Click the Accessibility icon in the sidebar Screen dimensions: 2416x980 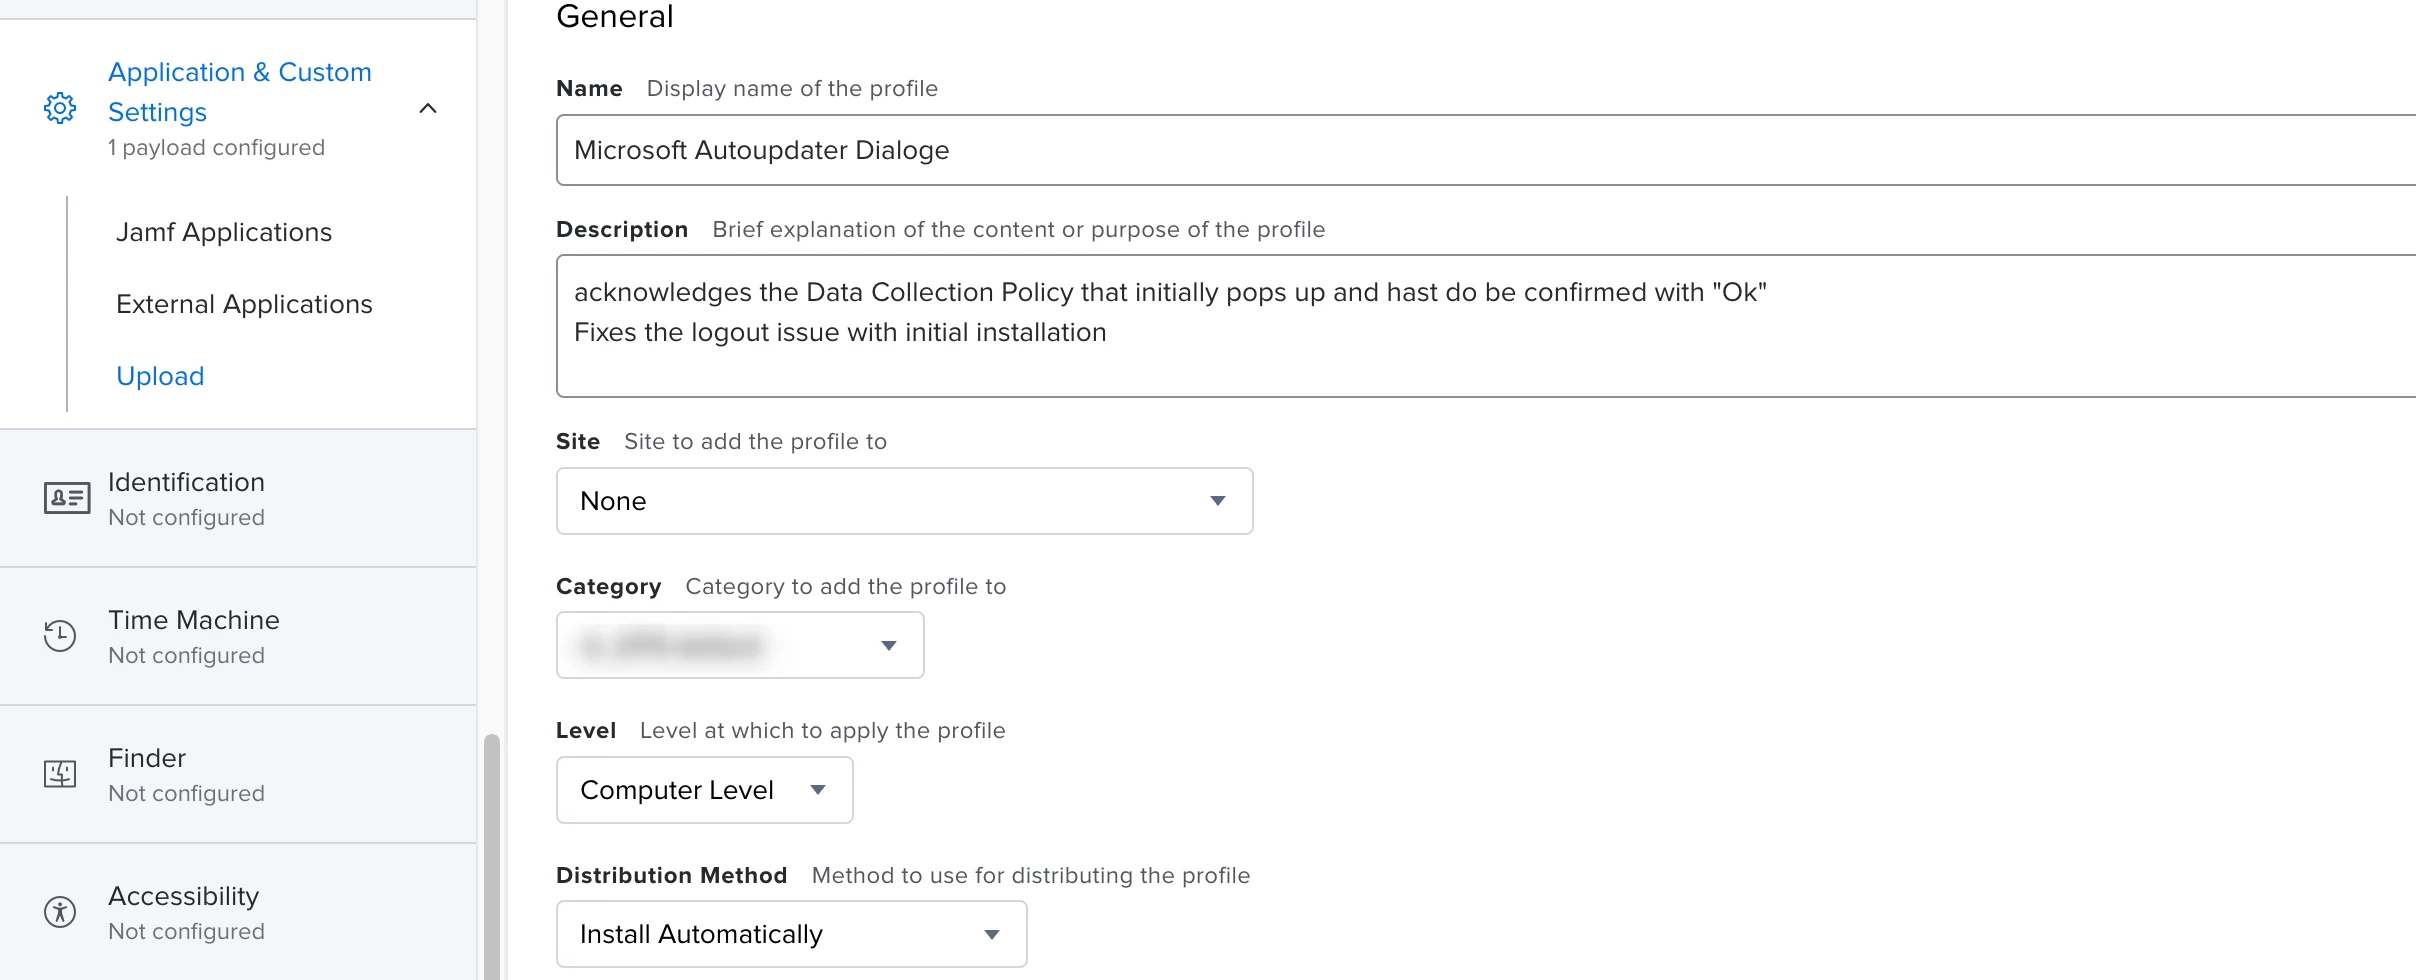[60, 912]
